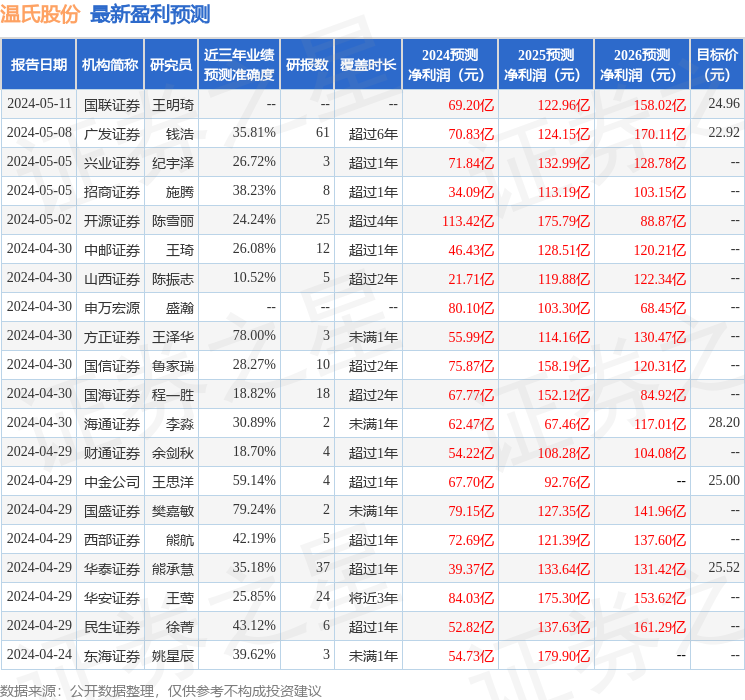Click the 中金公司 institution cell
Screen dimensions: 745x700
[112, 482]
